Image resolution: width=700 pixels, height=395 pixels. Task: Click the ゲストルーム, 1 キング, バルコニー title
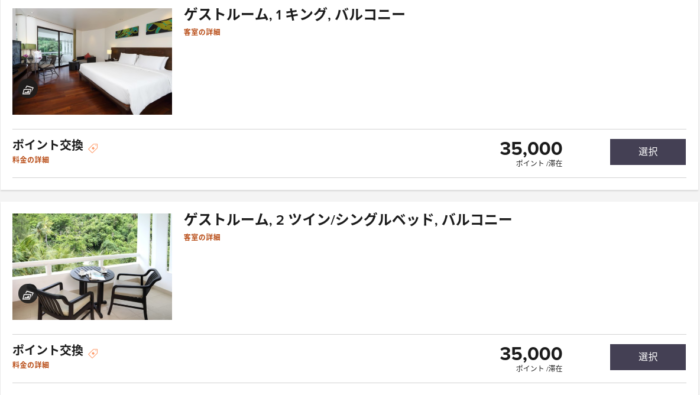pos(295,15)
